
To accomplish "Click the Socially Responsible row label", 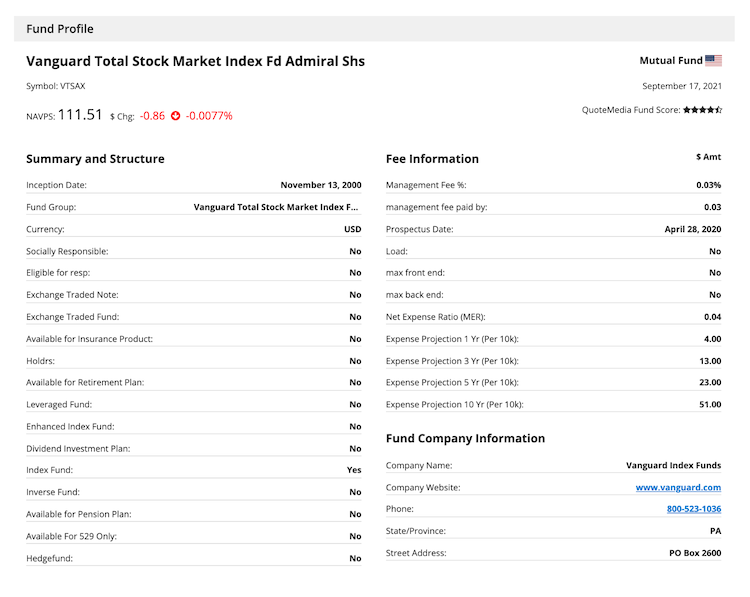I will coord(67,251).
